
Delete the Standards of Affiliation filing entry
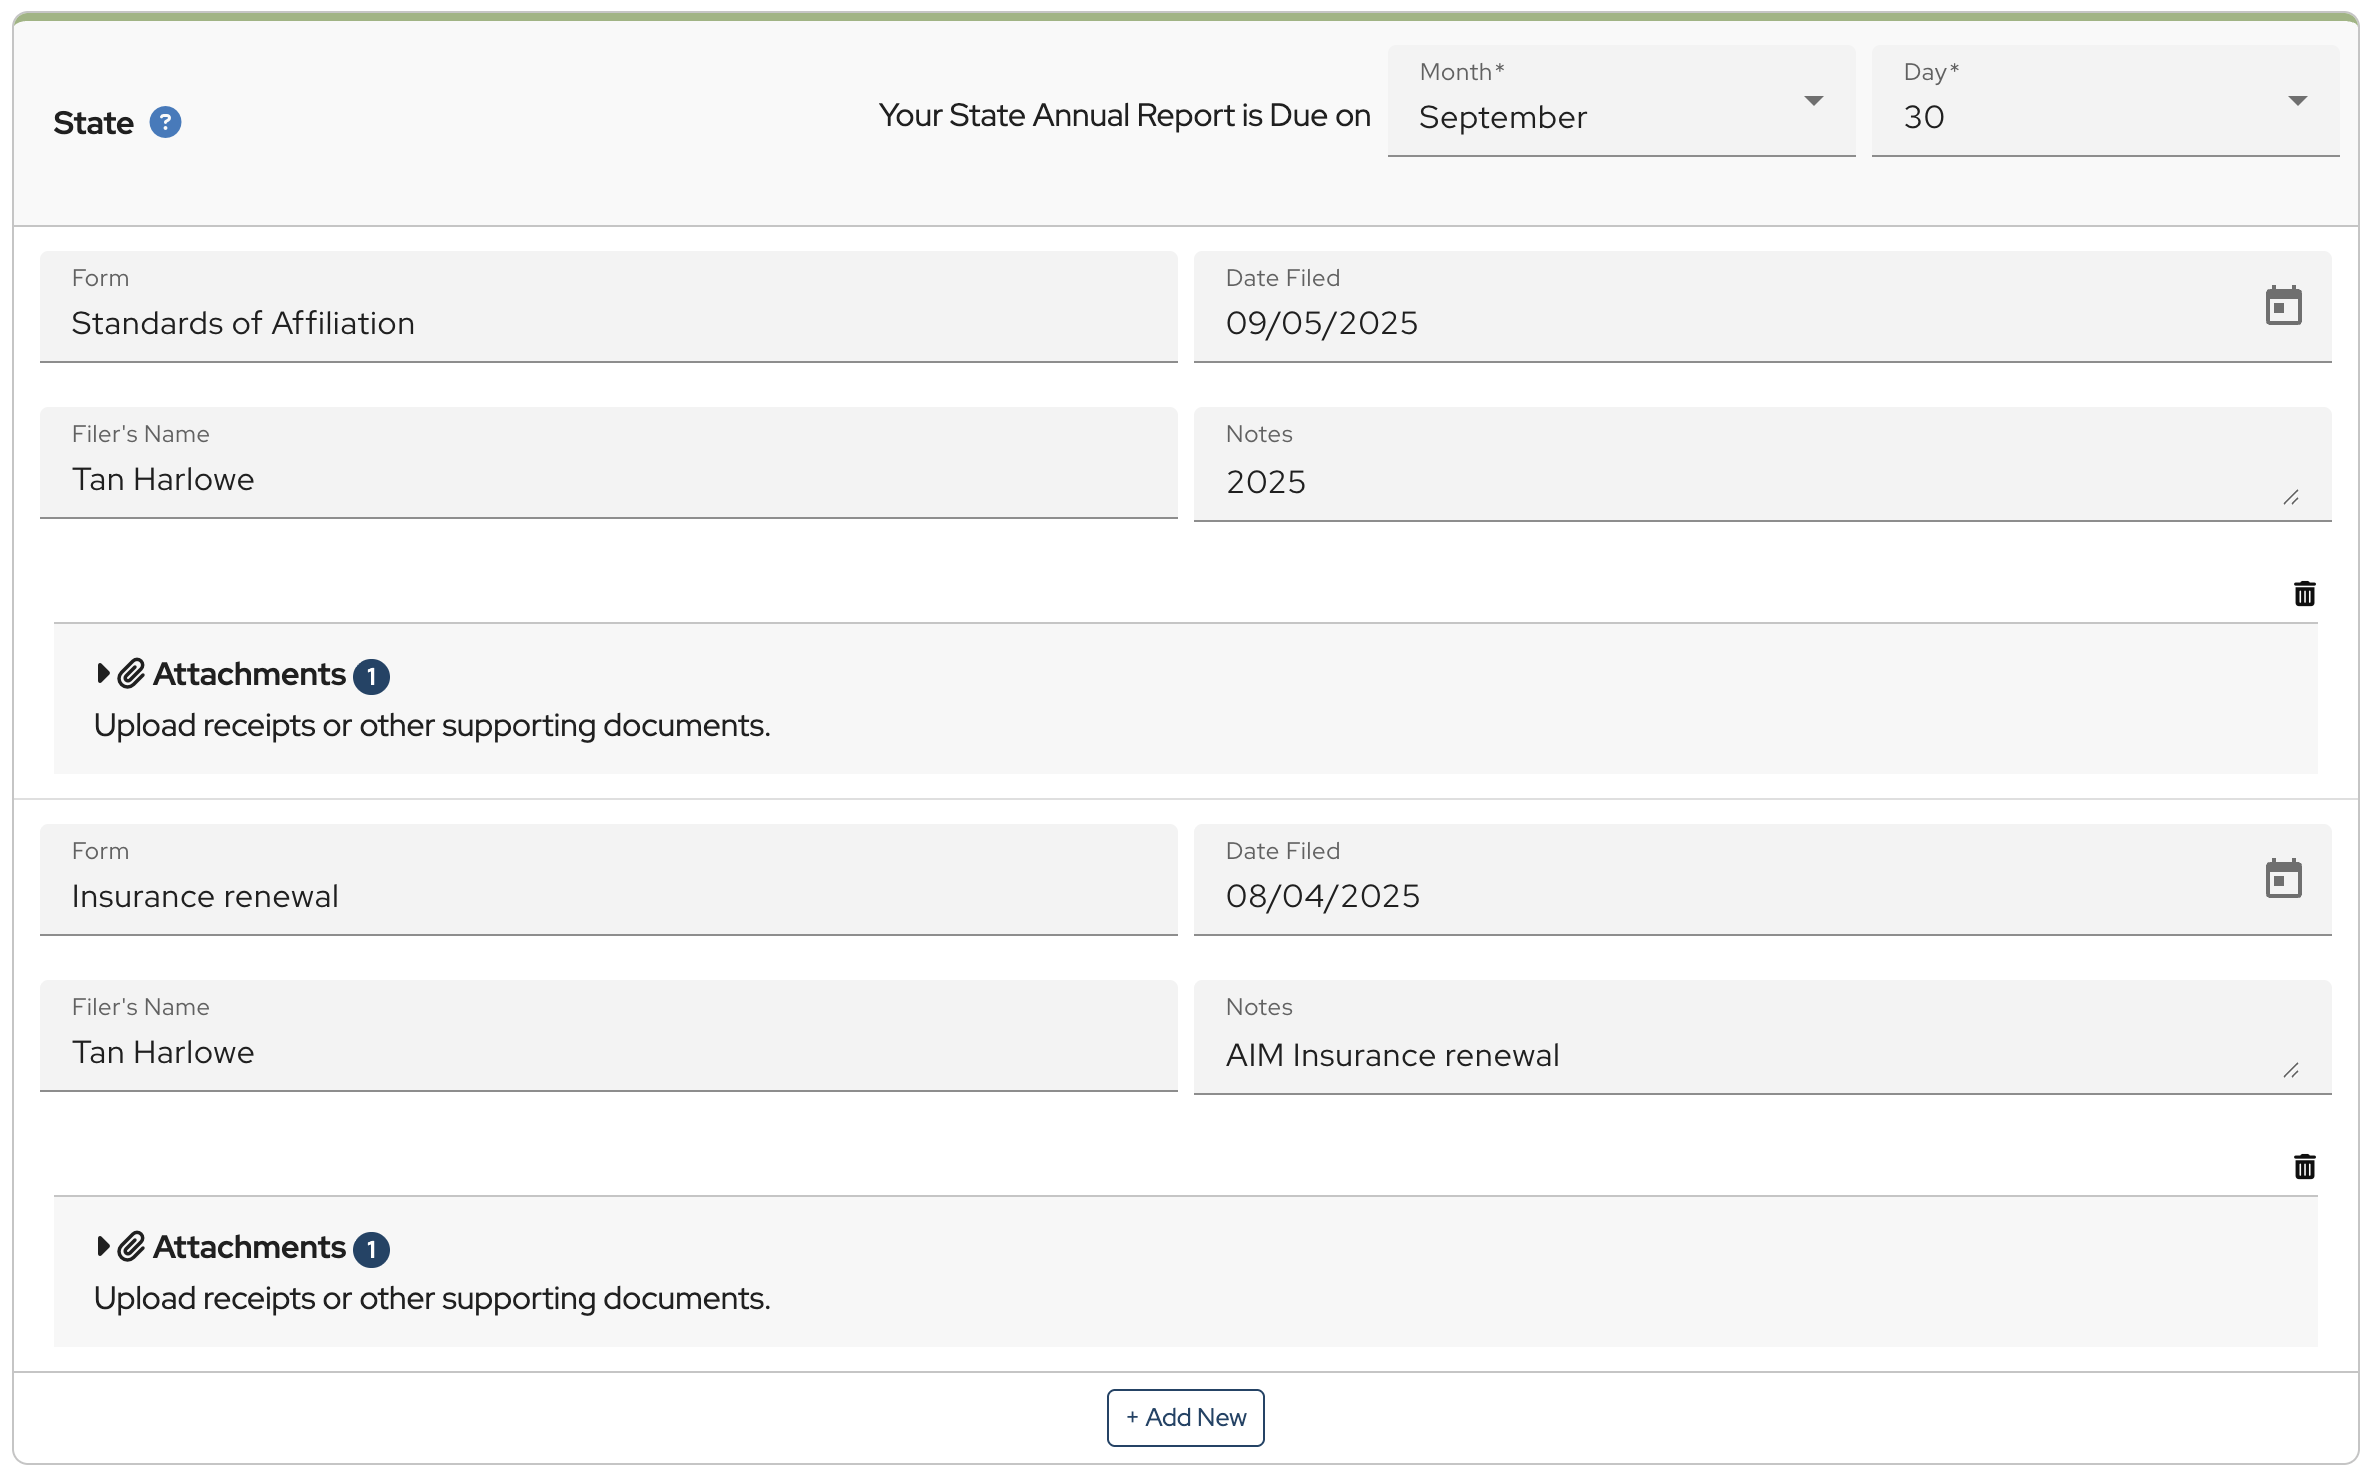(2304, 594)
